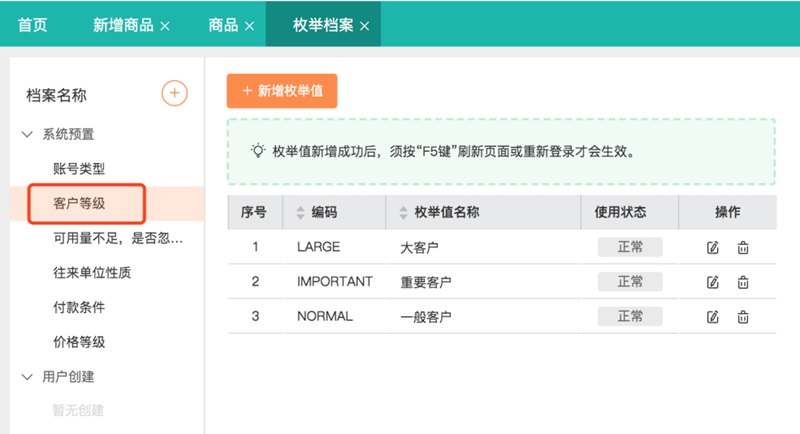Delete the NORMAL enum row
The height and width of the screenshot is (434, 800).
[x=743, y=317]
